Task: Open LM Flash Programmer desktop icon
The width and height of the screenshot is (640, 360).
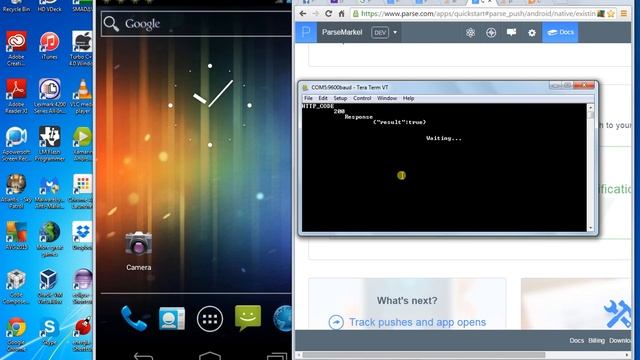Action: point(49,144)
